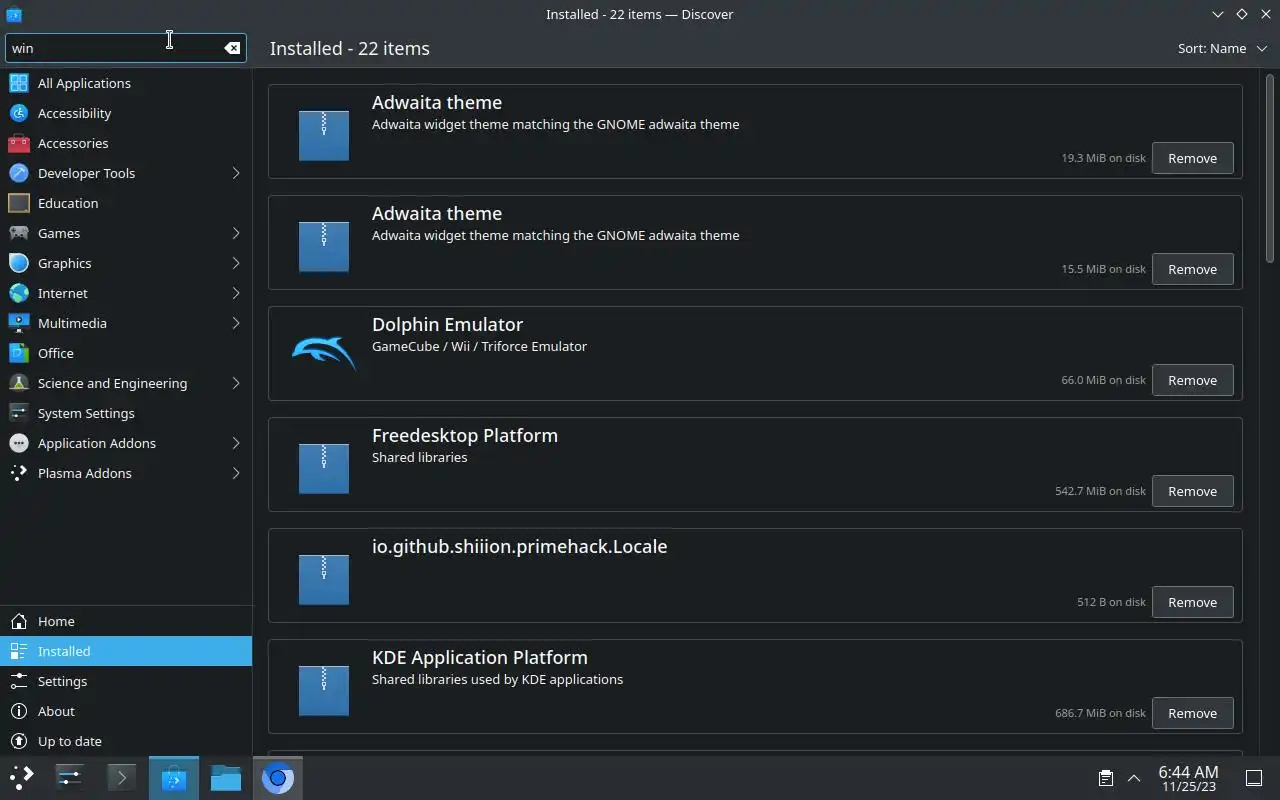Open the Dolphin file manager taskbar icon
Image resolution: width=1280 pixels, height=800 pixels.
(x=226, y=777)
